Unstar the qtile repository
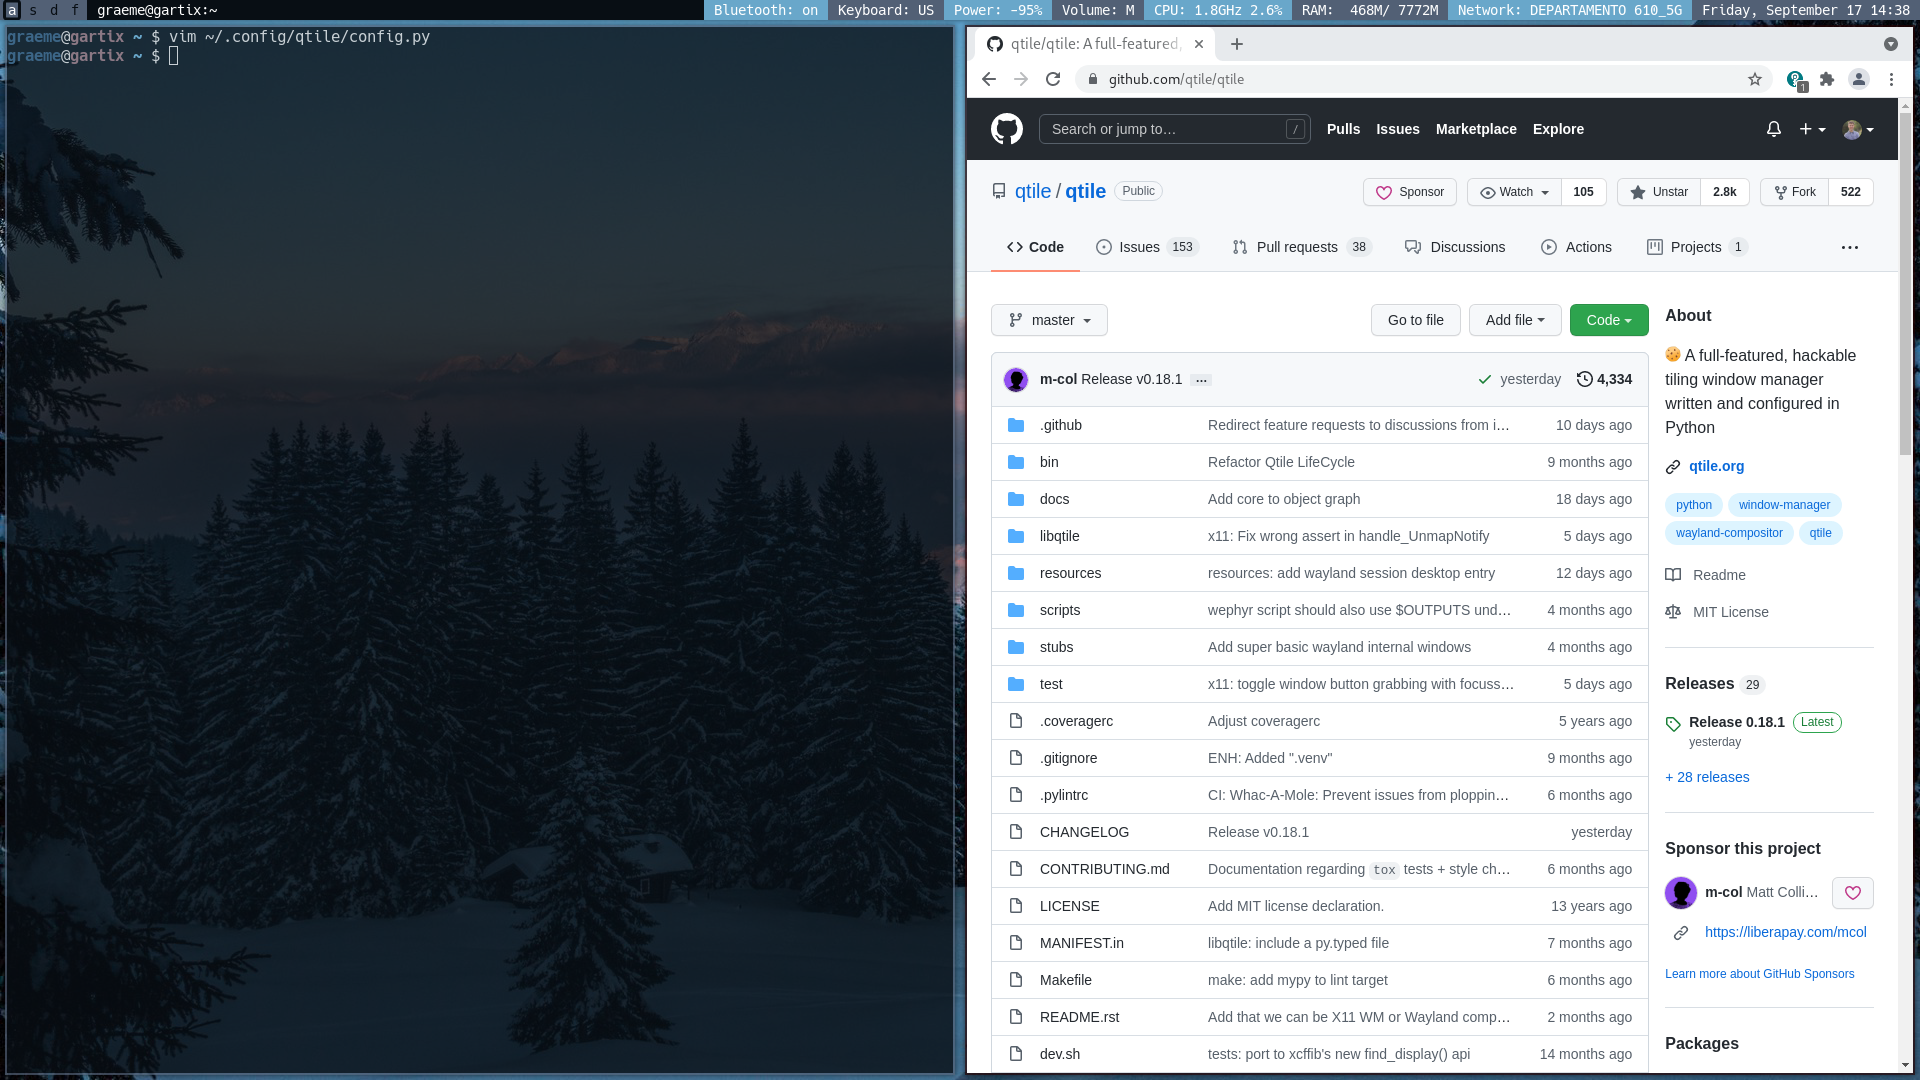 1657,192
